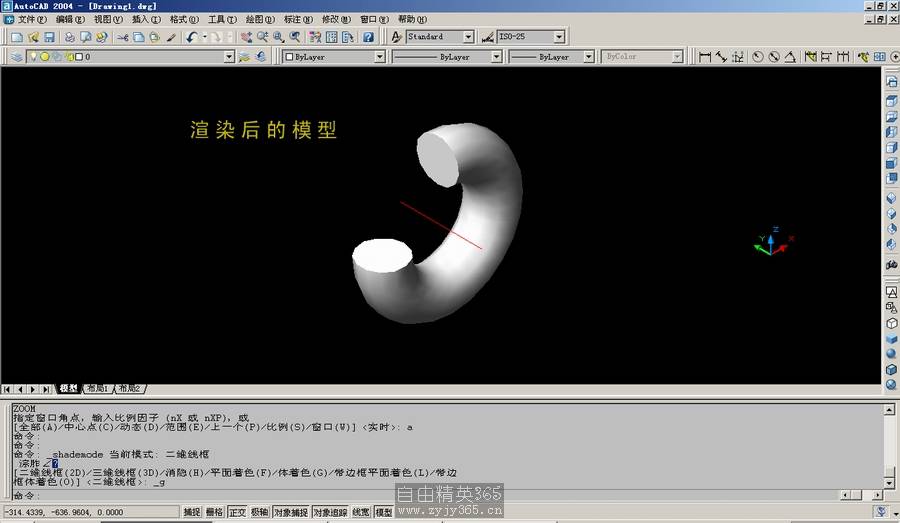900x523 pixels.
Task: Select the Aligned Dimension tool
Action: (721, 56)
